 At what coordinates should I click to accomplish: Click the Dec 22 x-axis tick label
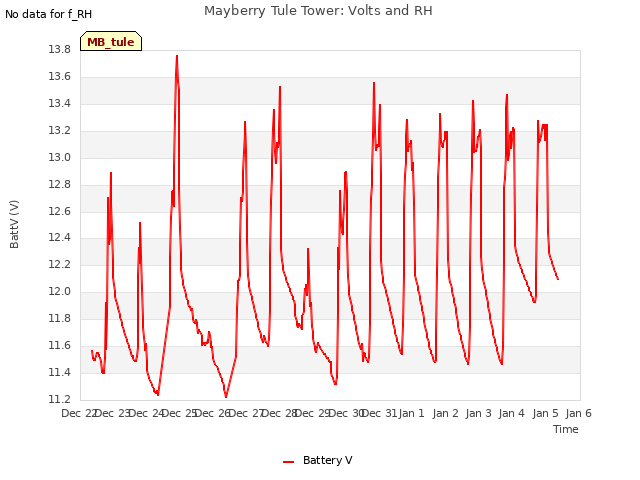79,413
